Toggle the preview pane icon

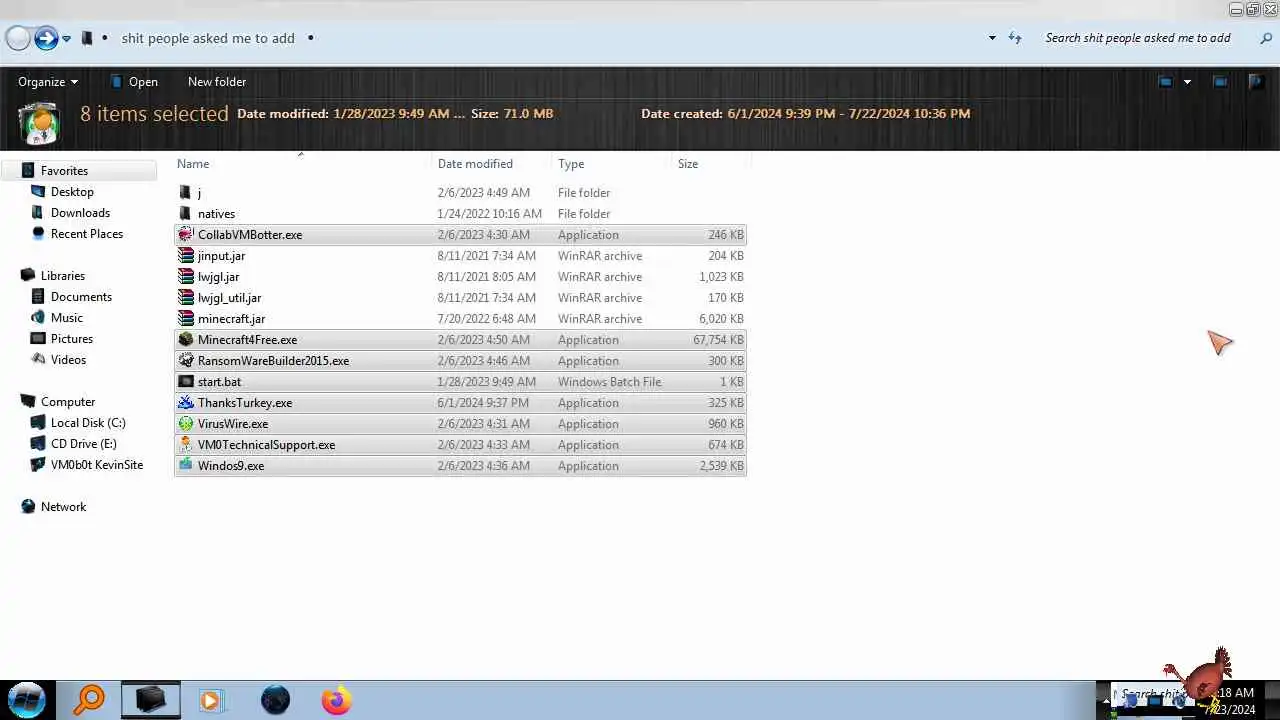pyautogui.click(x=1220, y=82)
